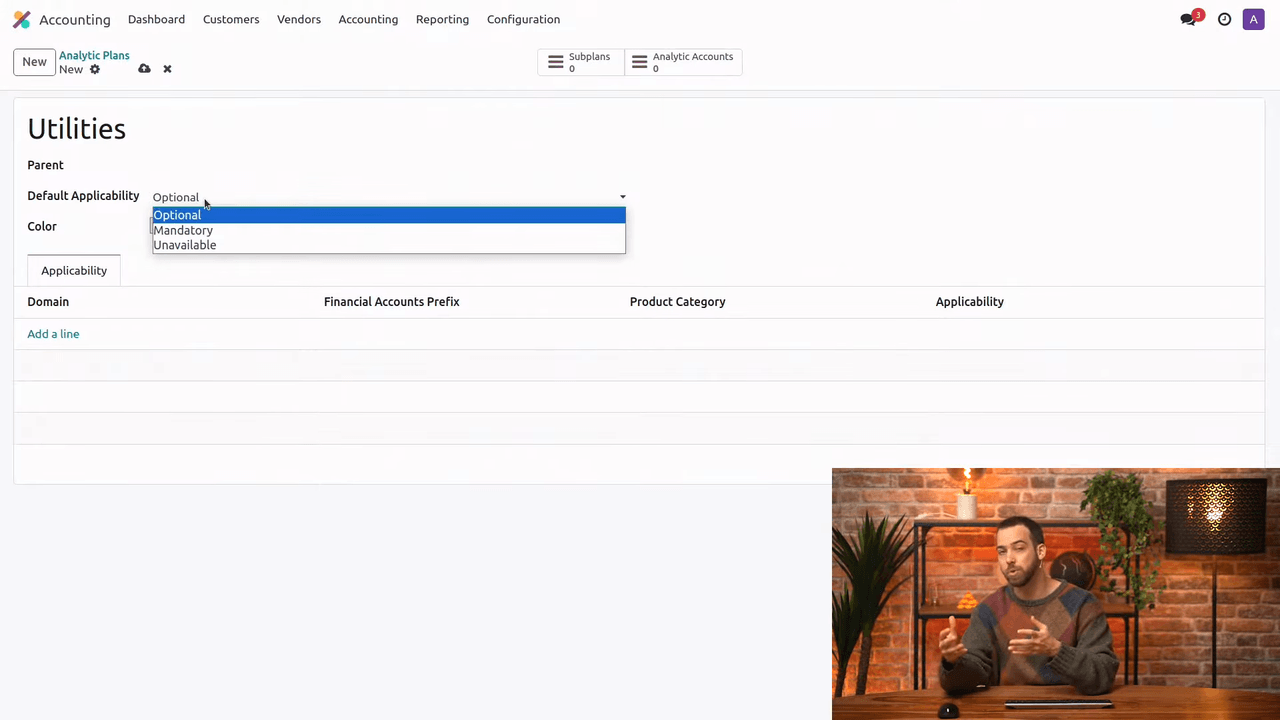Switch to the Applicability tab
Screen dimensions: 1280x720
(74, 270)
